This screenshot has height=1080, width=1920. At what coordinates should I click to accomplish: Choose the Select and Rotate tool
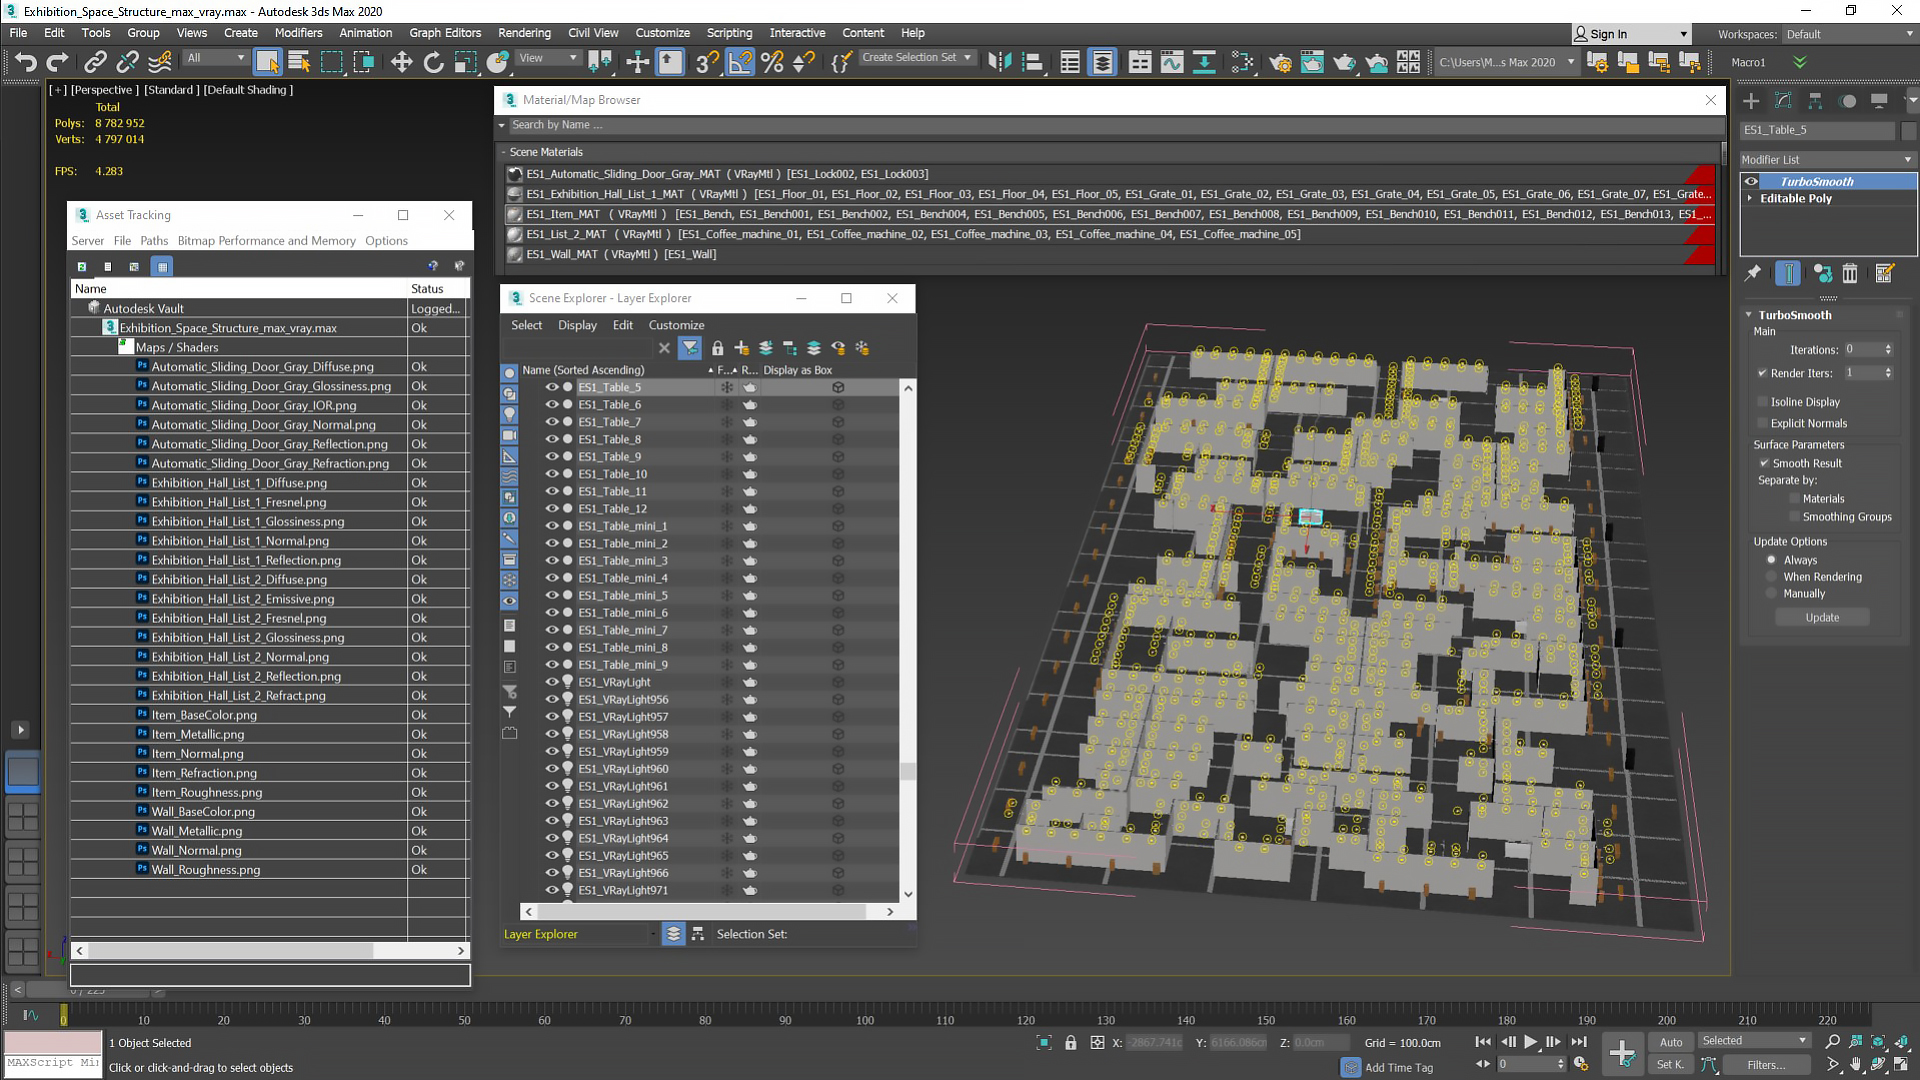(433, 62)
